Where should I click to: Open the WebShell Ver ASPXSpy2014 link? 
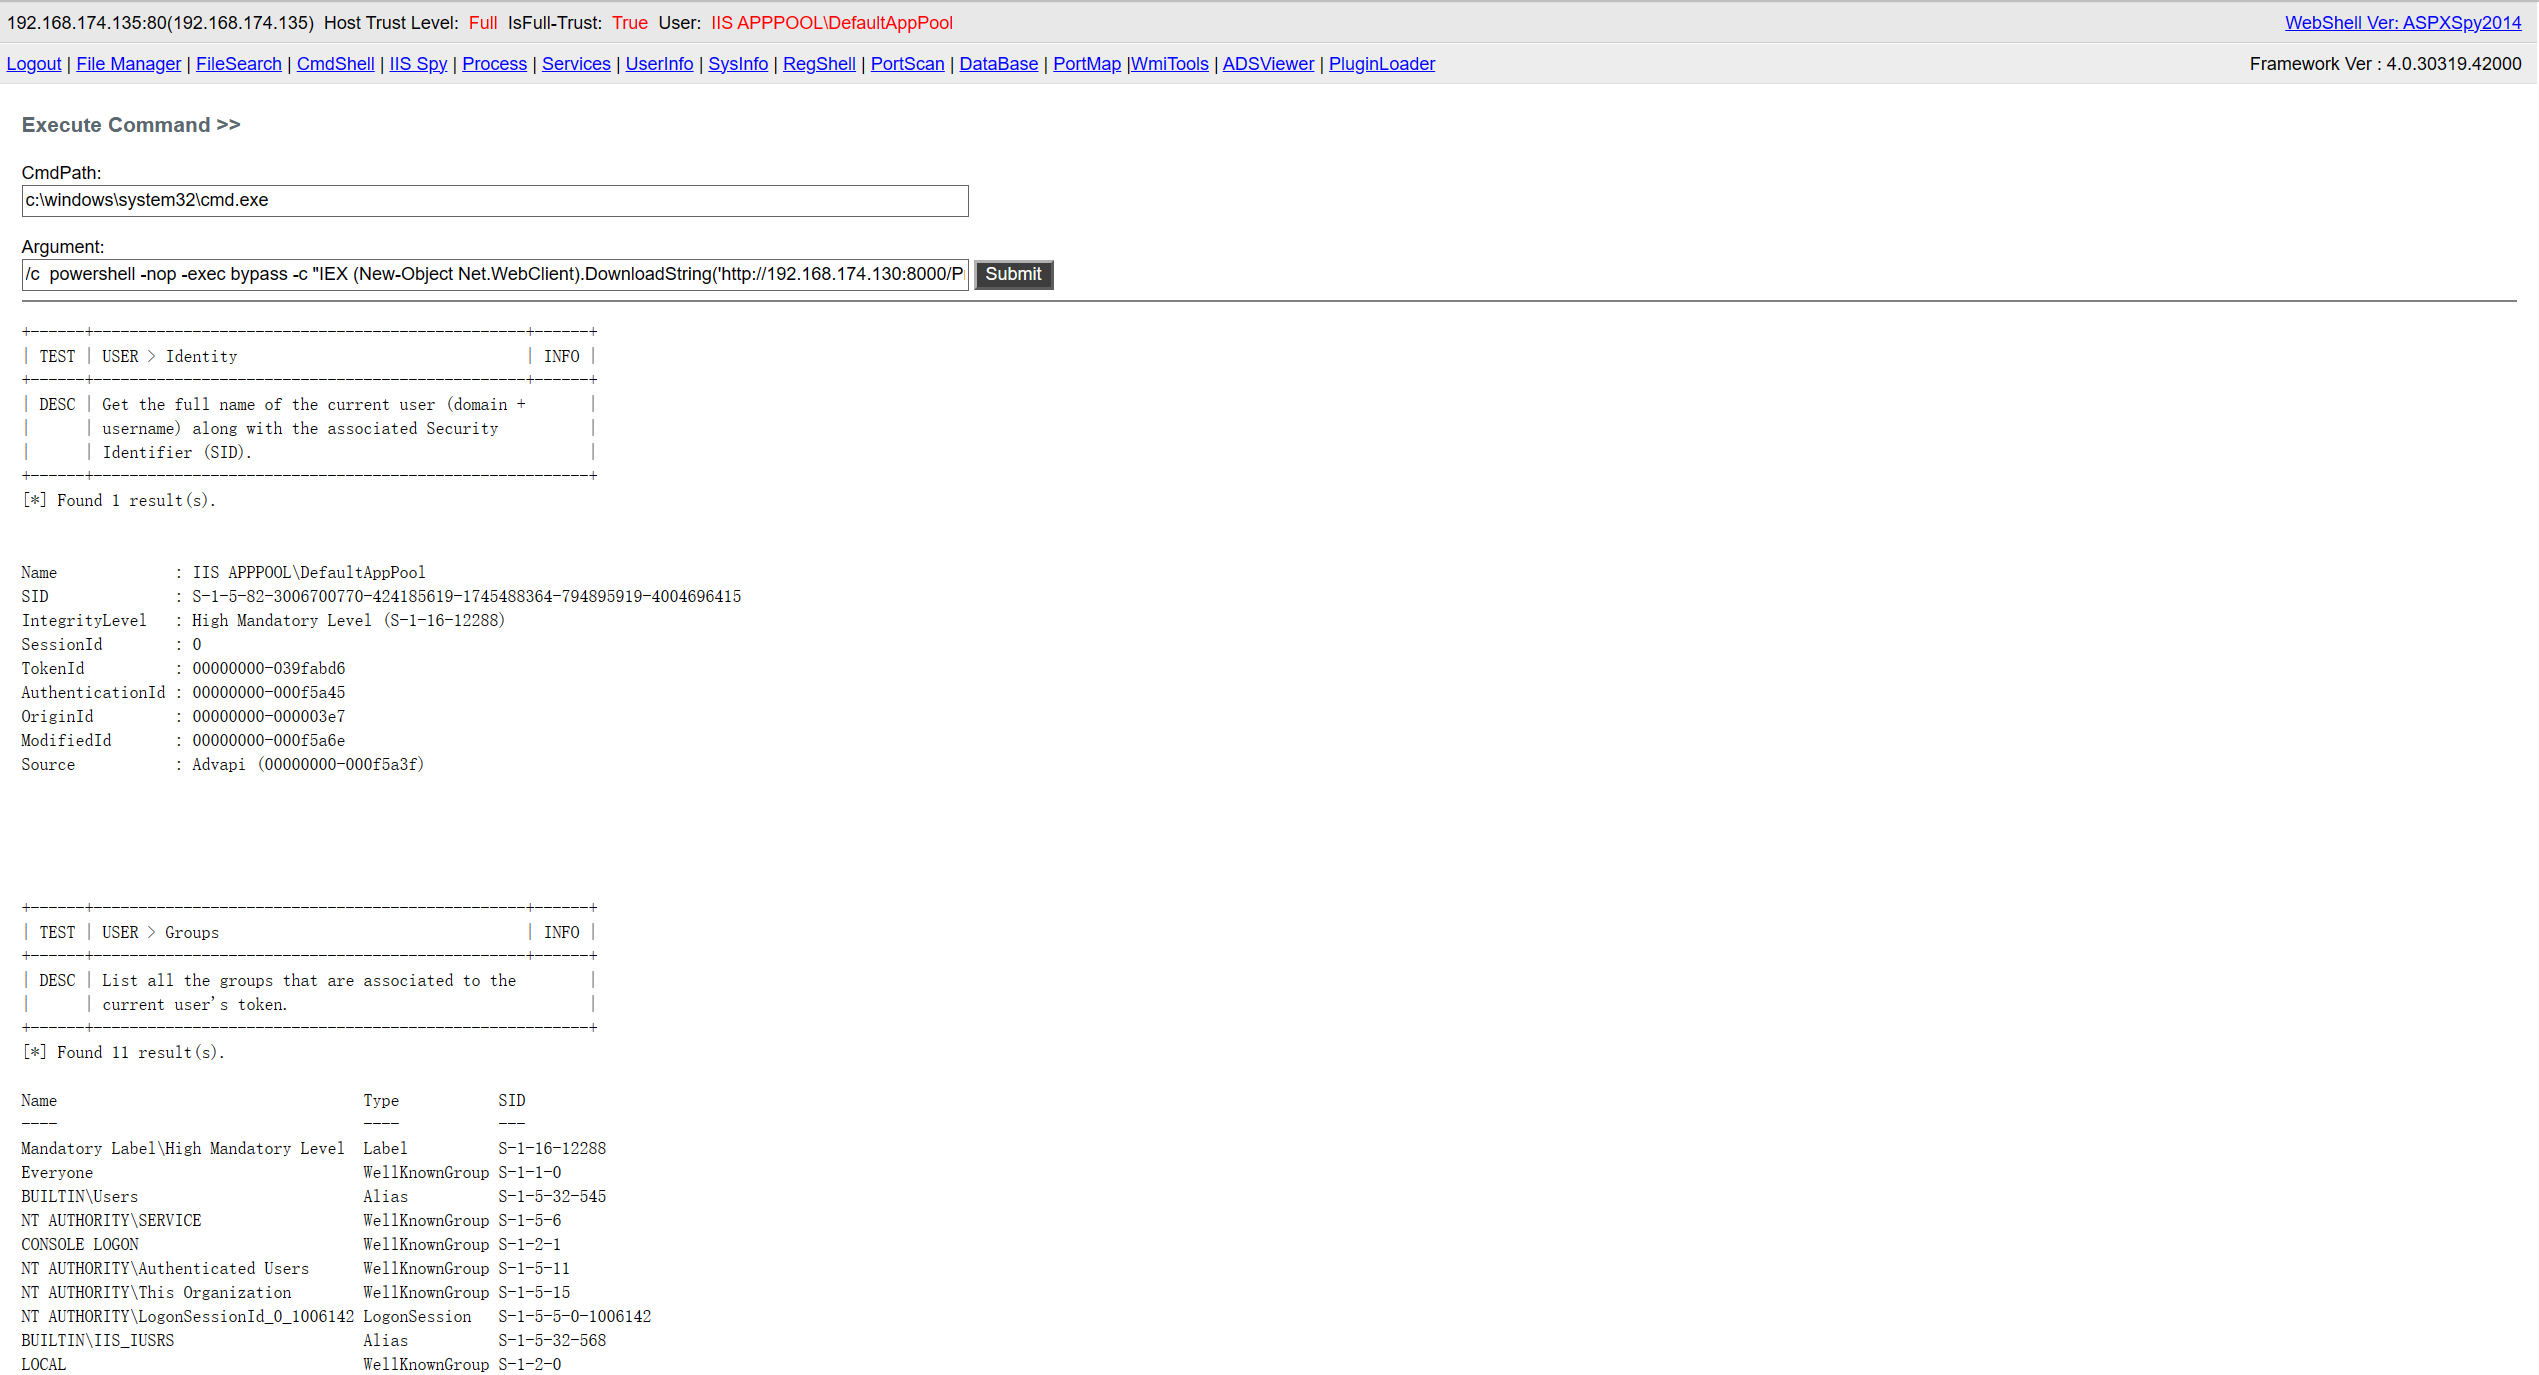pyautogui.click(x=2402, y=23)
